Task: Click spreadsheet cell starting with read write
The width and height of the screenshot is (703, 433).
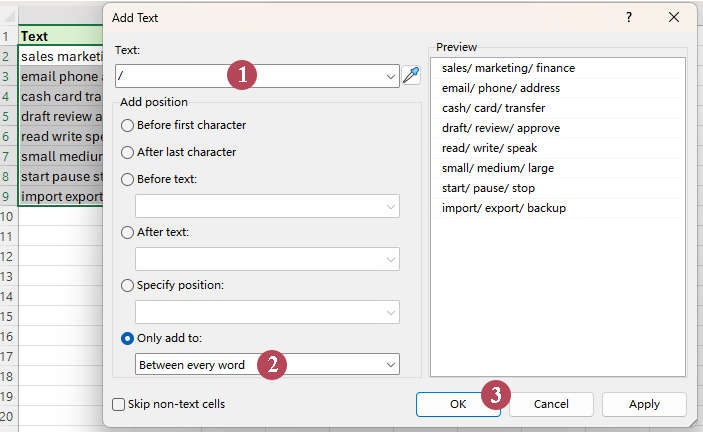Action: 61,136
